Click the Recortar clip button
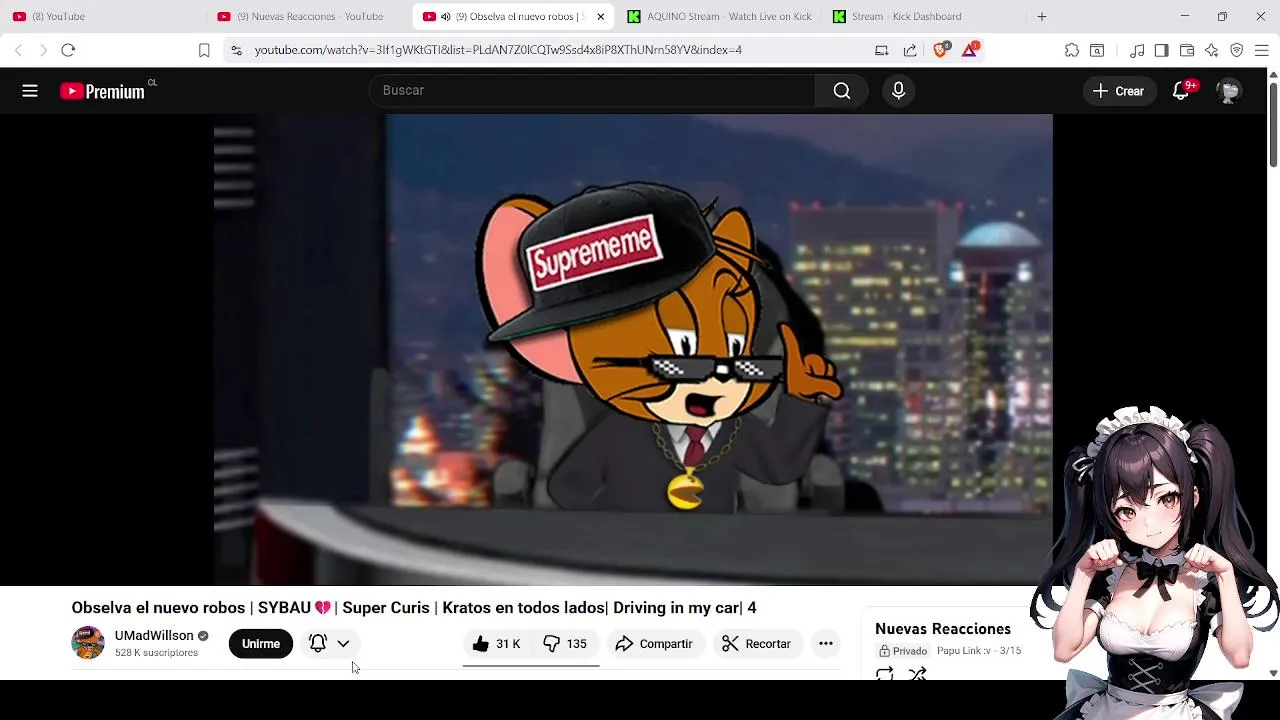1280x720 pixels. pyautogui.click(x=757, y=644)
